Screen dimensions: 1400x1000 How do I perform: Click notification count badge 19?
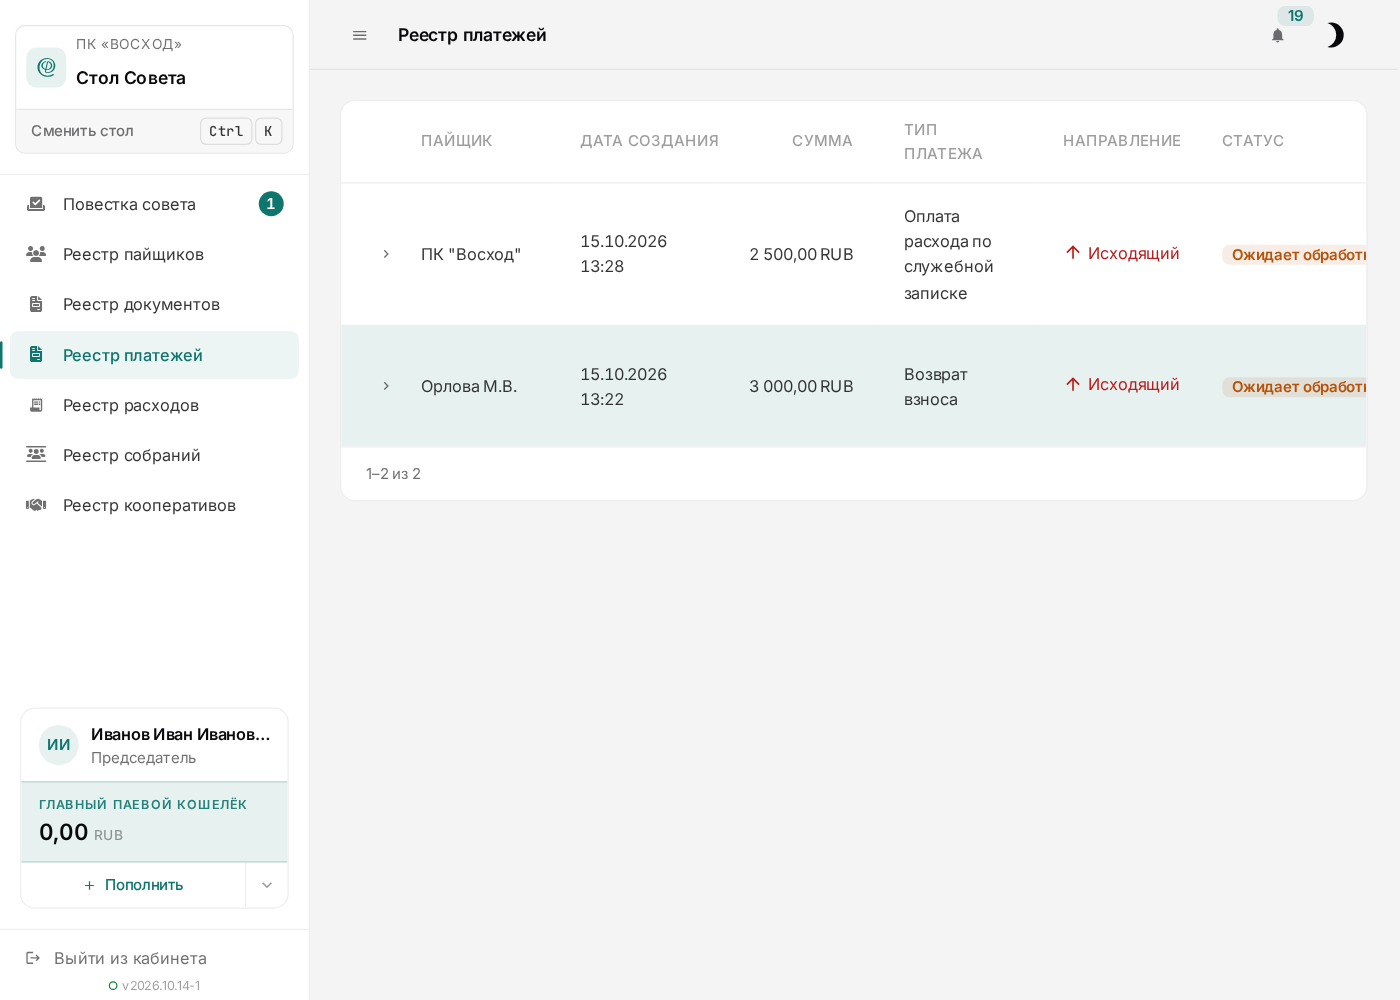point(1295,16)
